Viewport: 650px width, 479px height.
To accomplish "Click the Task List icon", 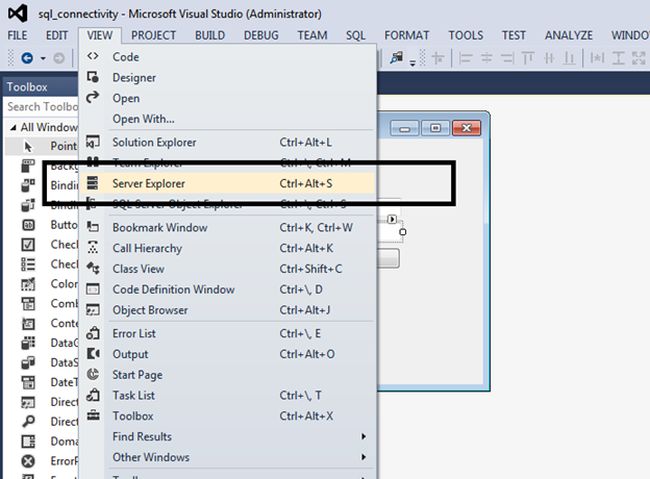I will point(93,395).
